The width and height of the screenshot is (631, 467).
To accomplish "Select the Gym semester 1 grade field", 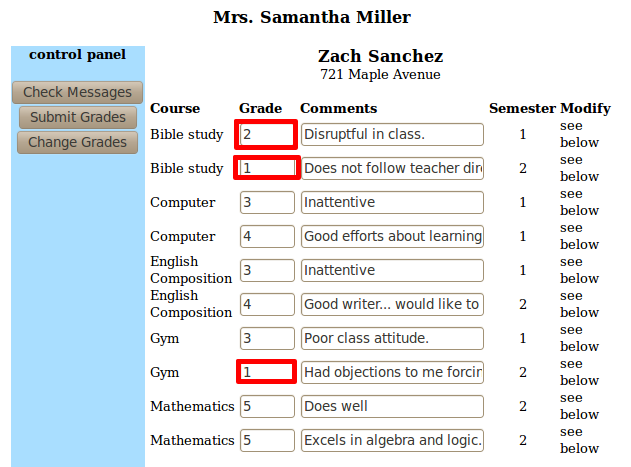I will [x=266, y=338].
